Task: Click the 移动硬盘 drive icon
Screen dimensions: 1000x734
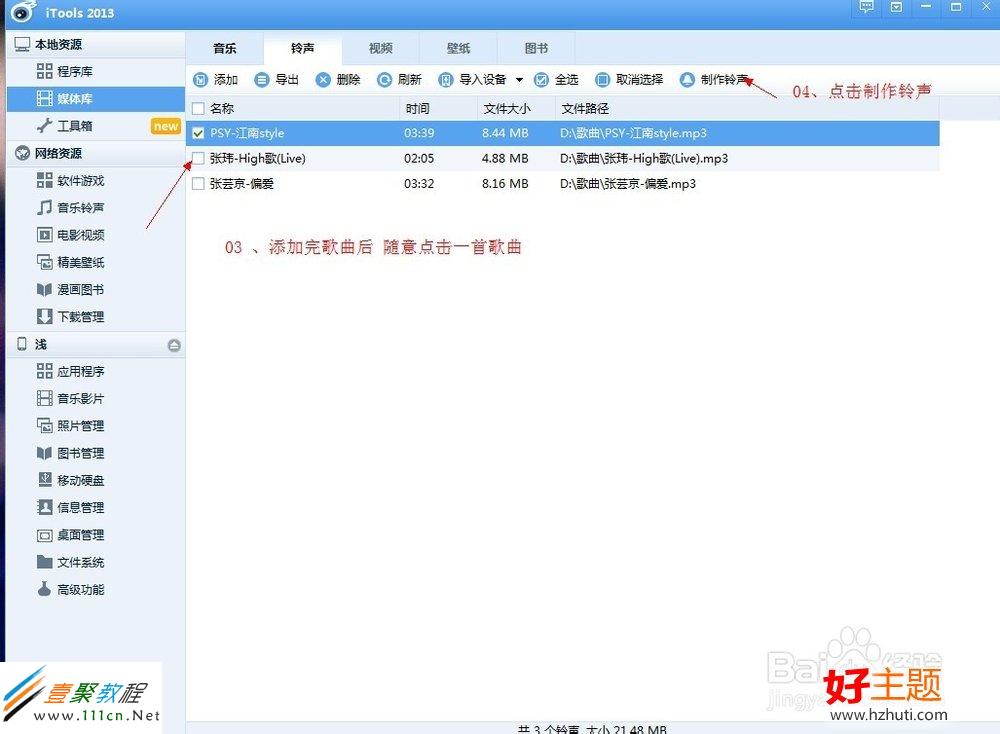Action: point(45,480)
